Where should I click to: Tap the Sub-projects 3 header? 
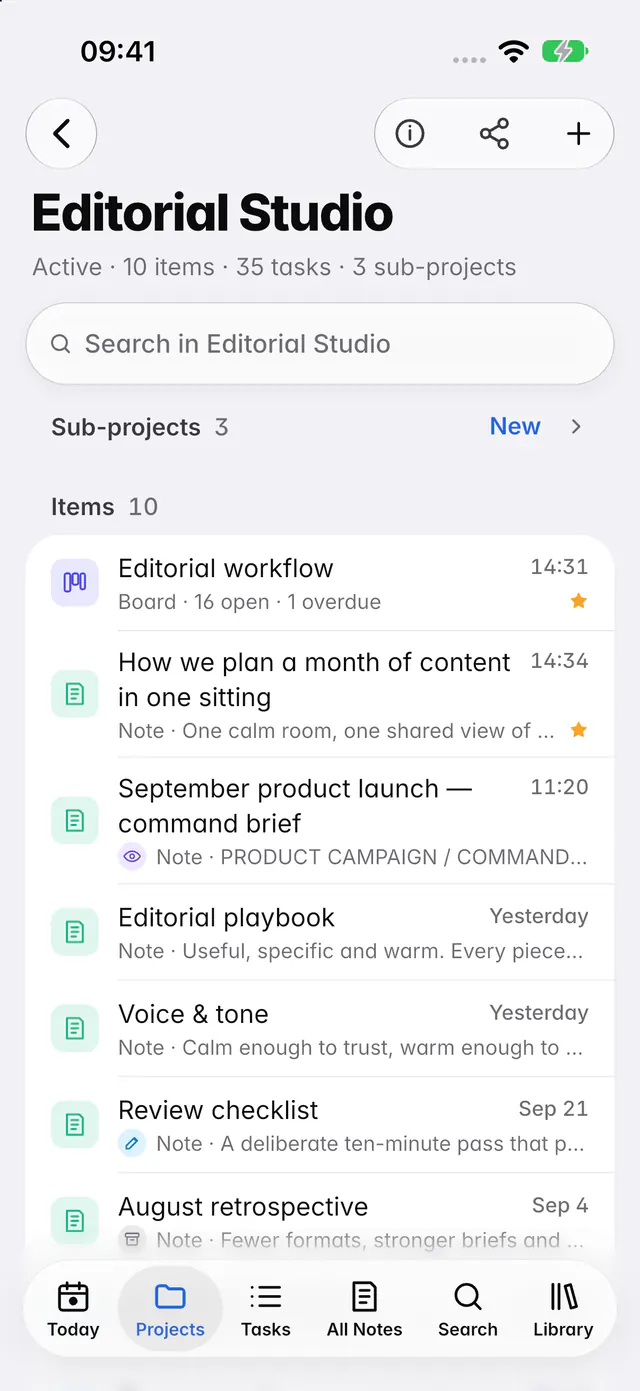click(140, 427)
